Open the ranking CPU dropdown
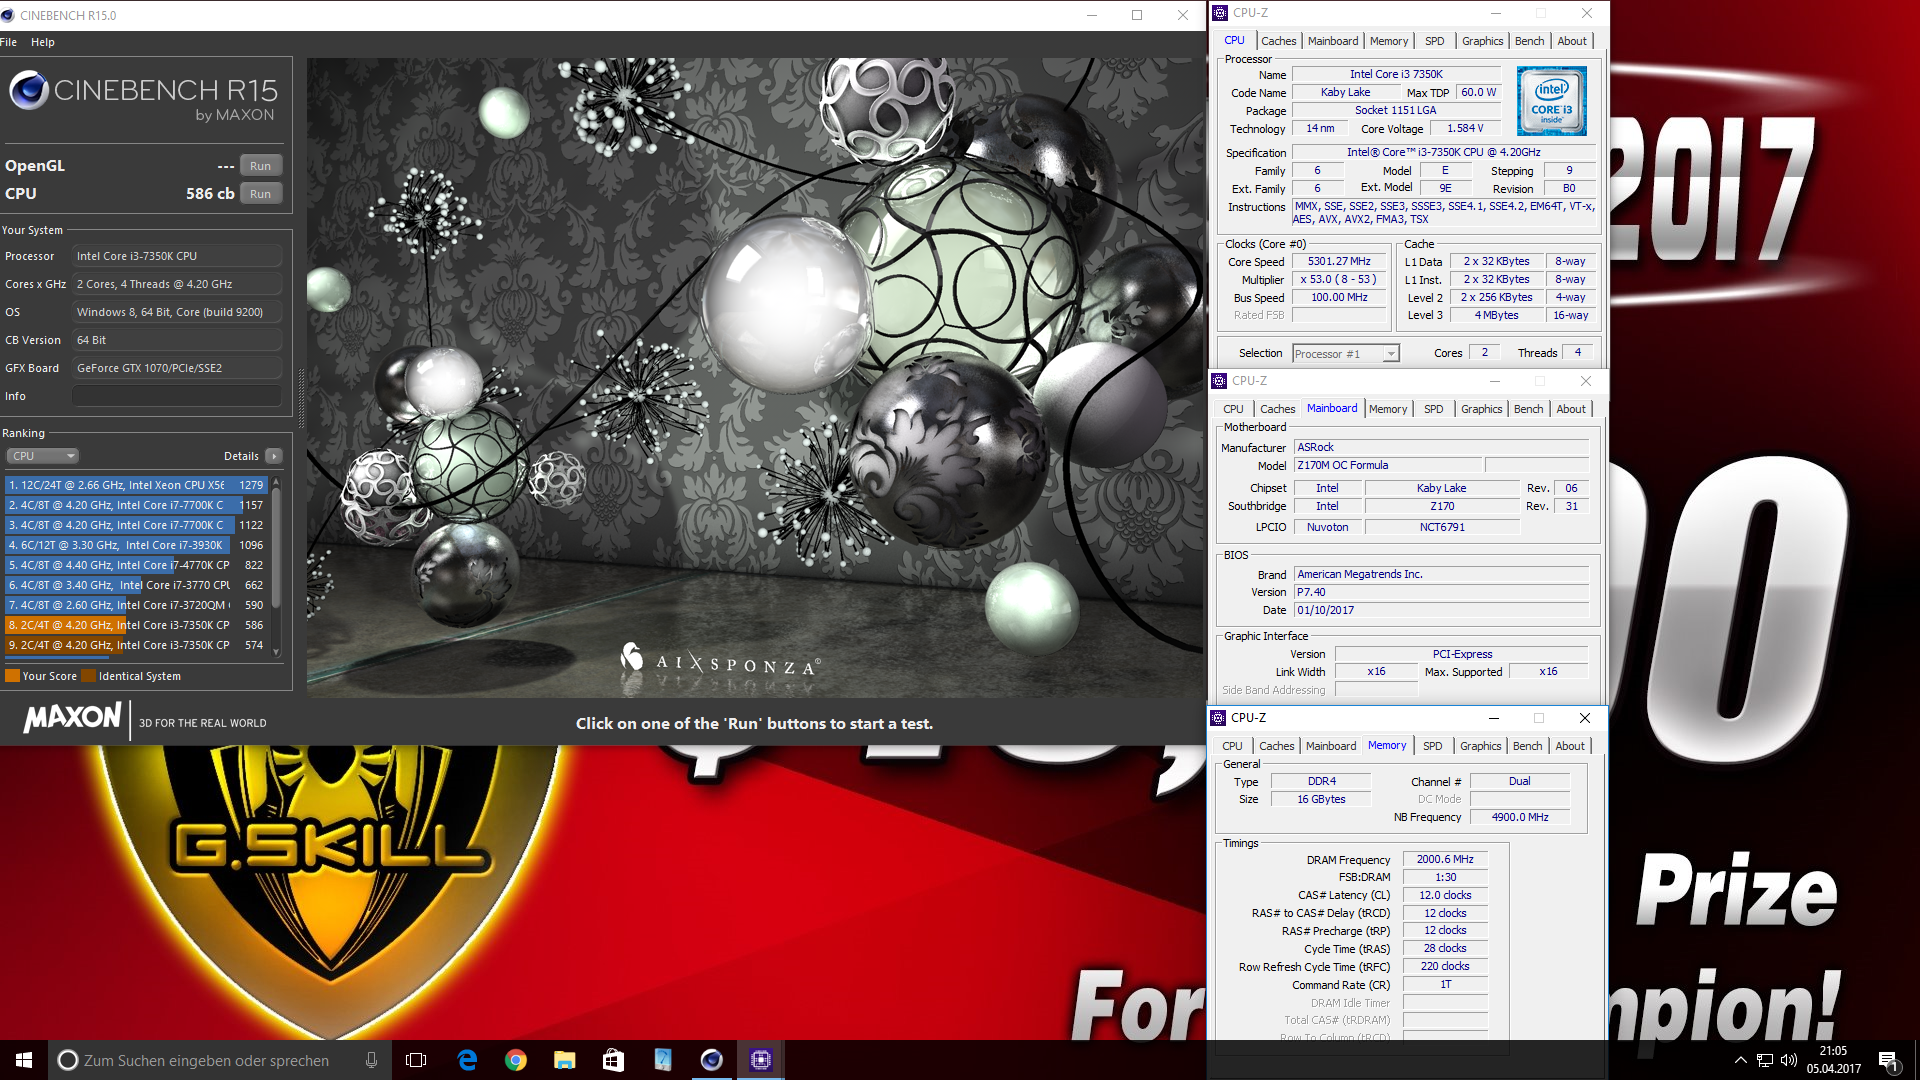The image size is (1920, 1080). (42, 456)
